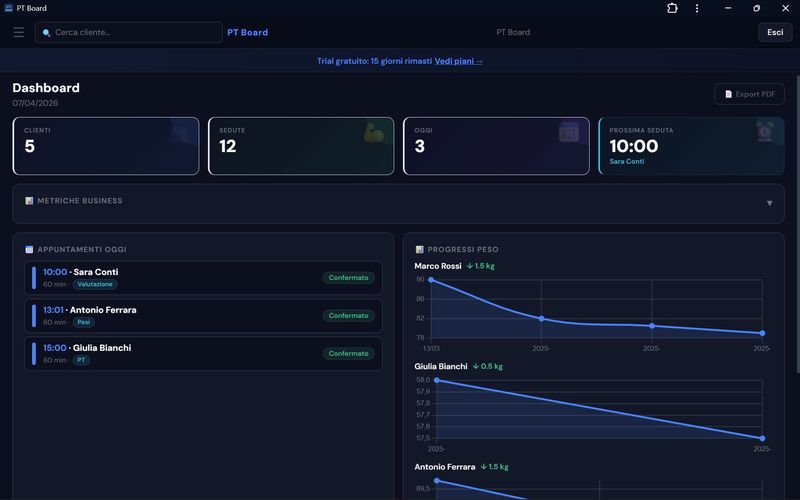The width and height of the screenshot is (800, 500).
Task: Click the centered PT Board title text
Action: [x=513, y=32]
